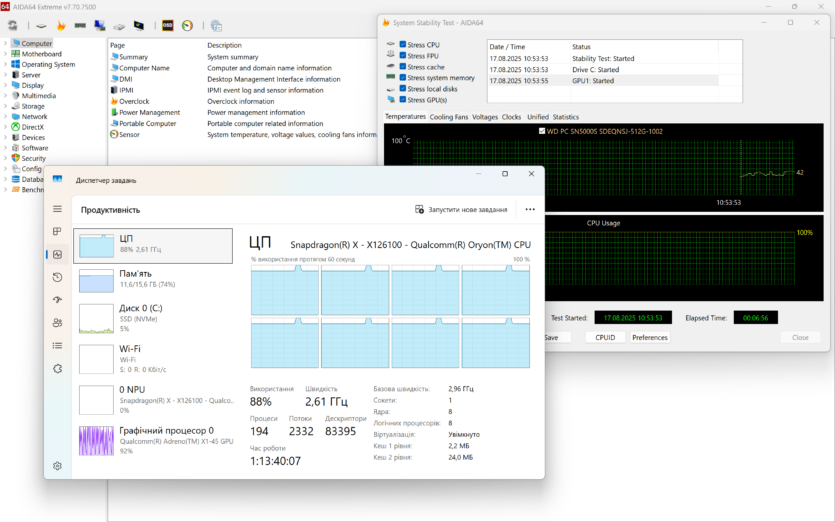Open Services icon in the Task Manager sidebar
Viewport: 835px width, 522px height.
point(58,369)
